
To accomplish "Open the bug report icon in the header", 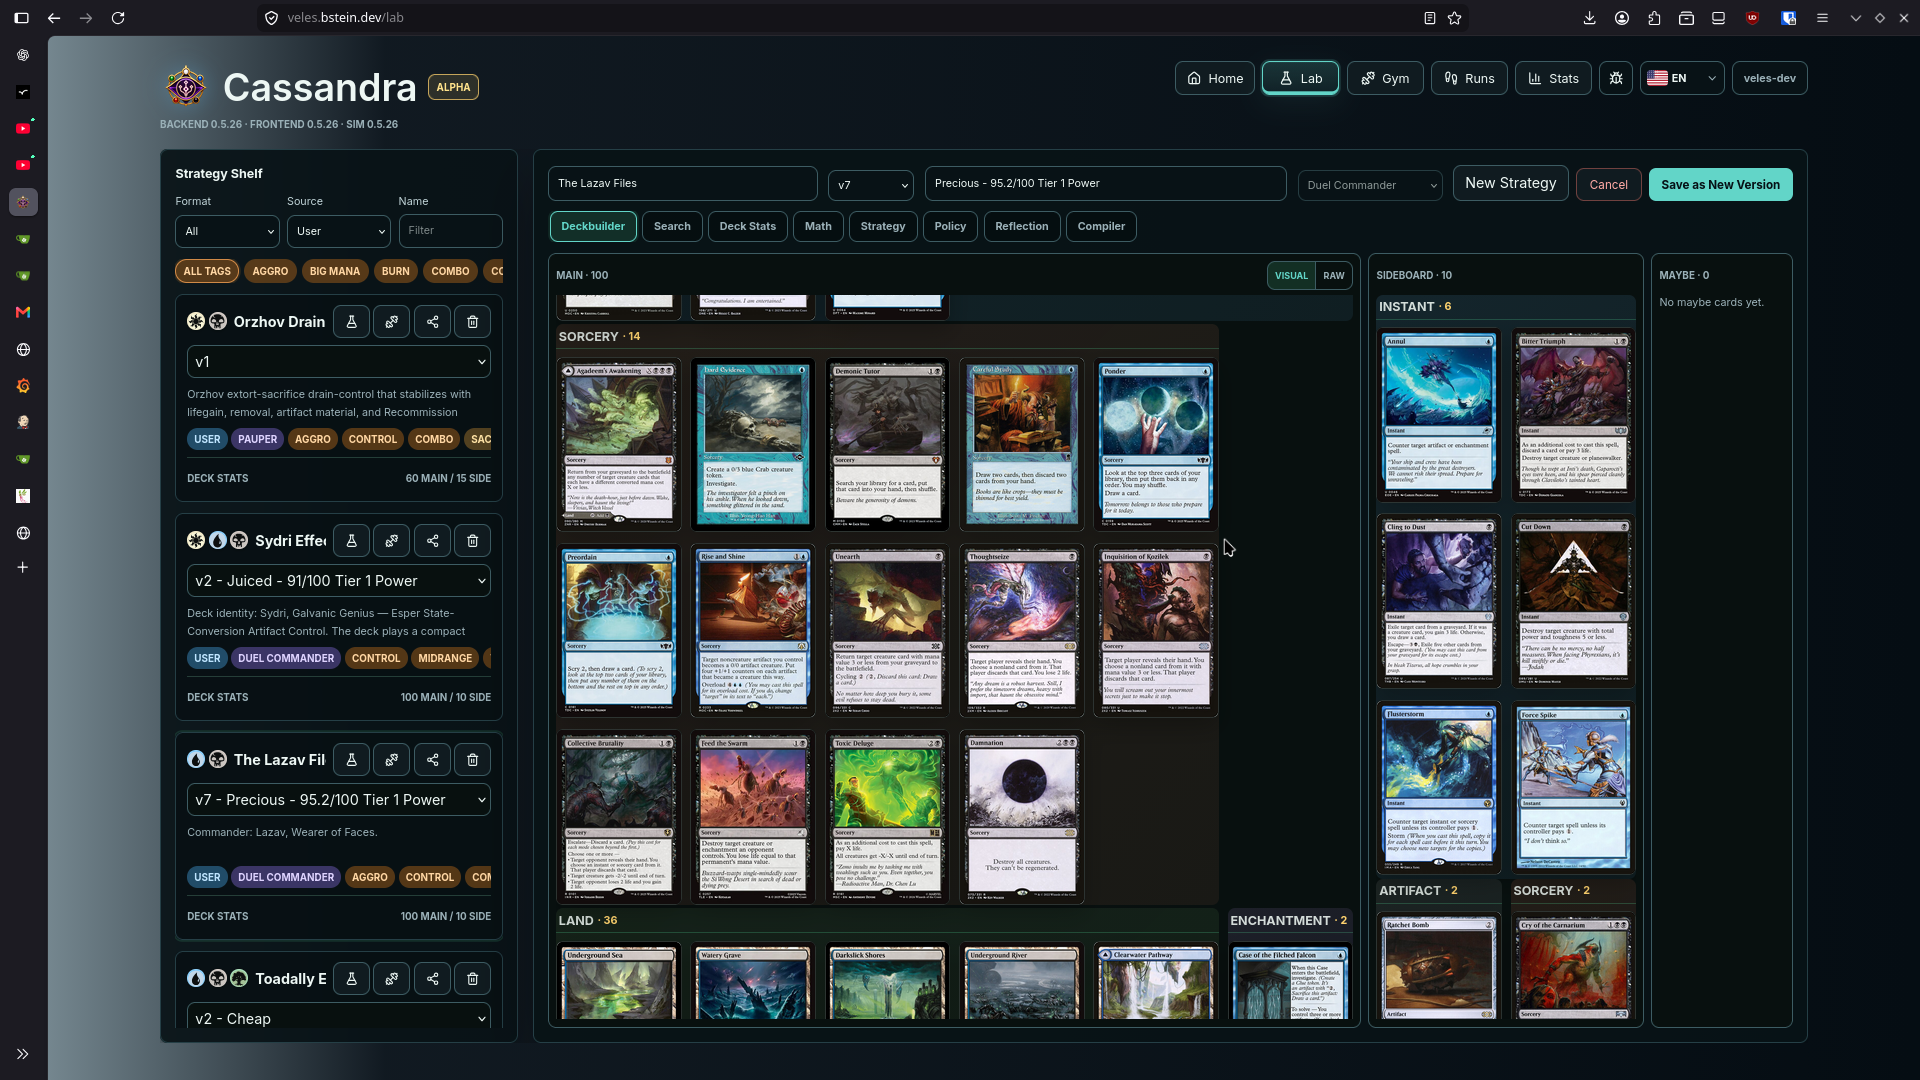I will tap(1616, 78).
